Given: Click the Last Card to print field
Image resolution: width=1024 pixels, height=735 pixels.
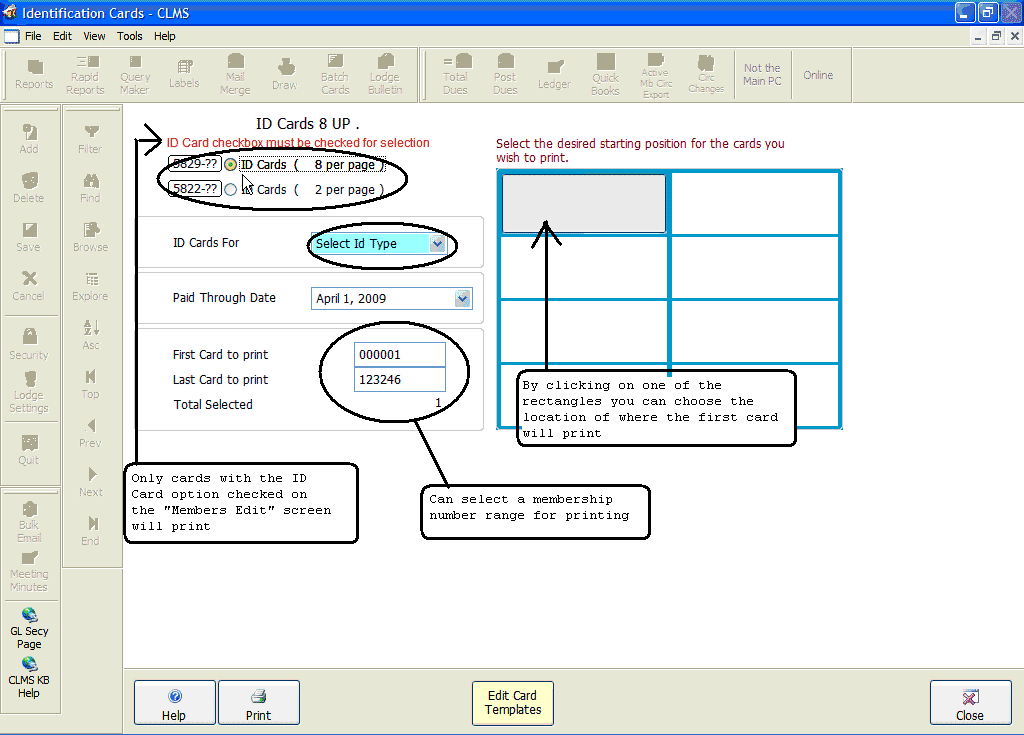Looking at the screenshot, I should coord(399,380).
